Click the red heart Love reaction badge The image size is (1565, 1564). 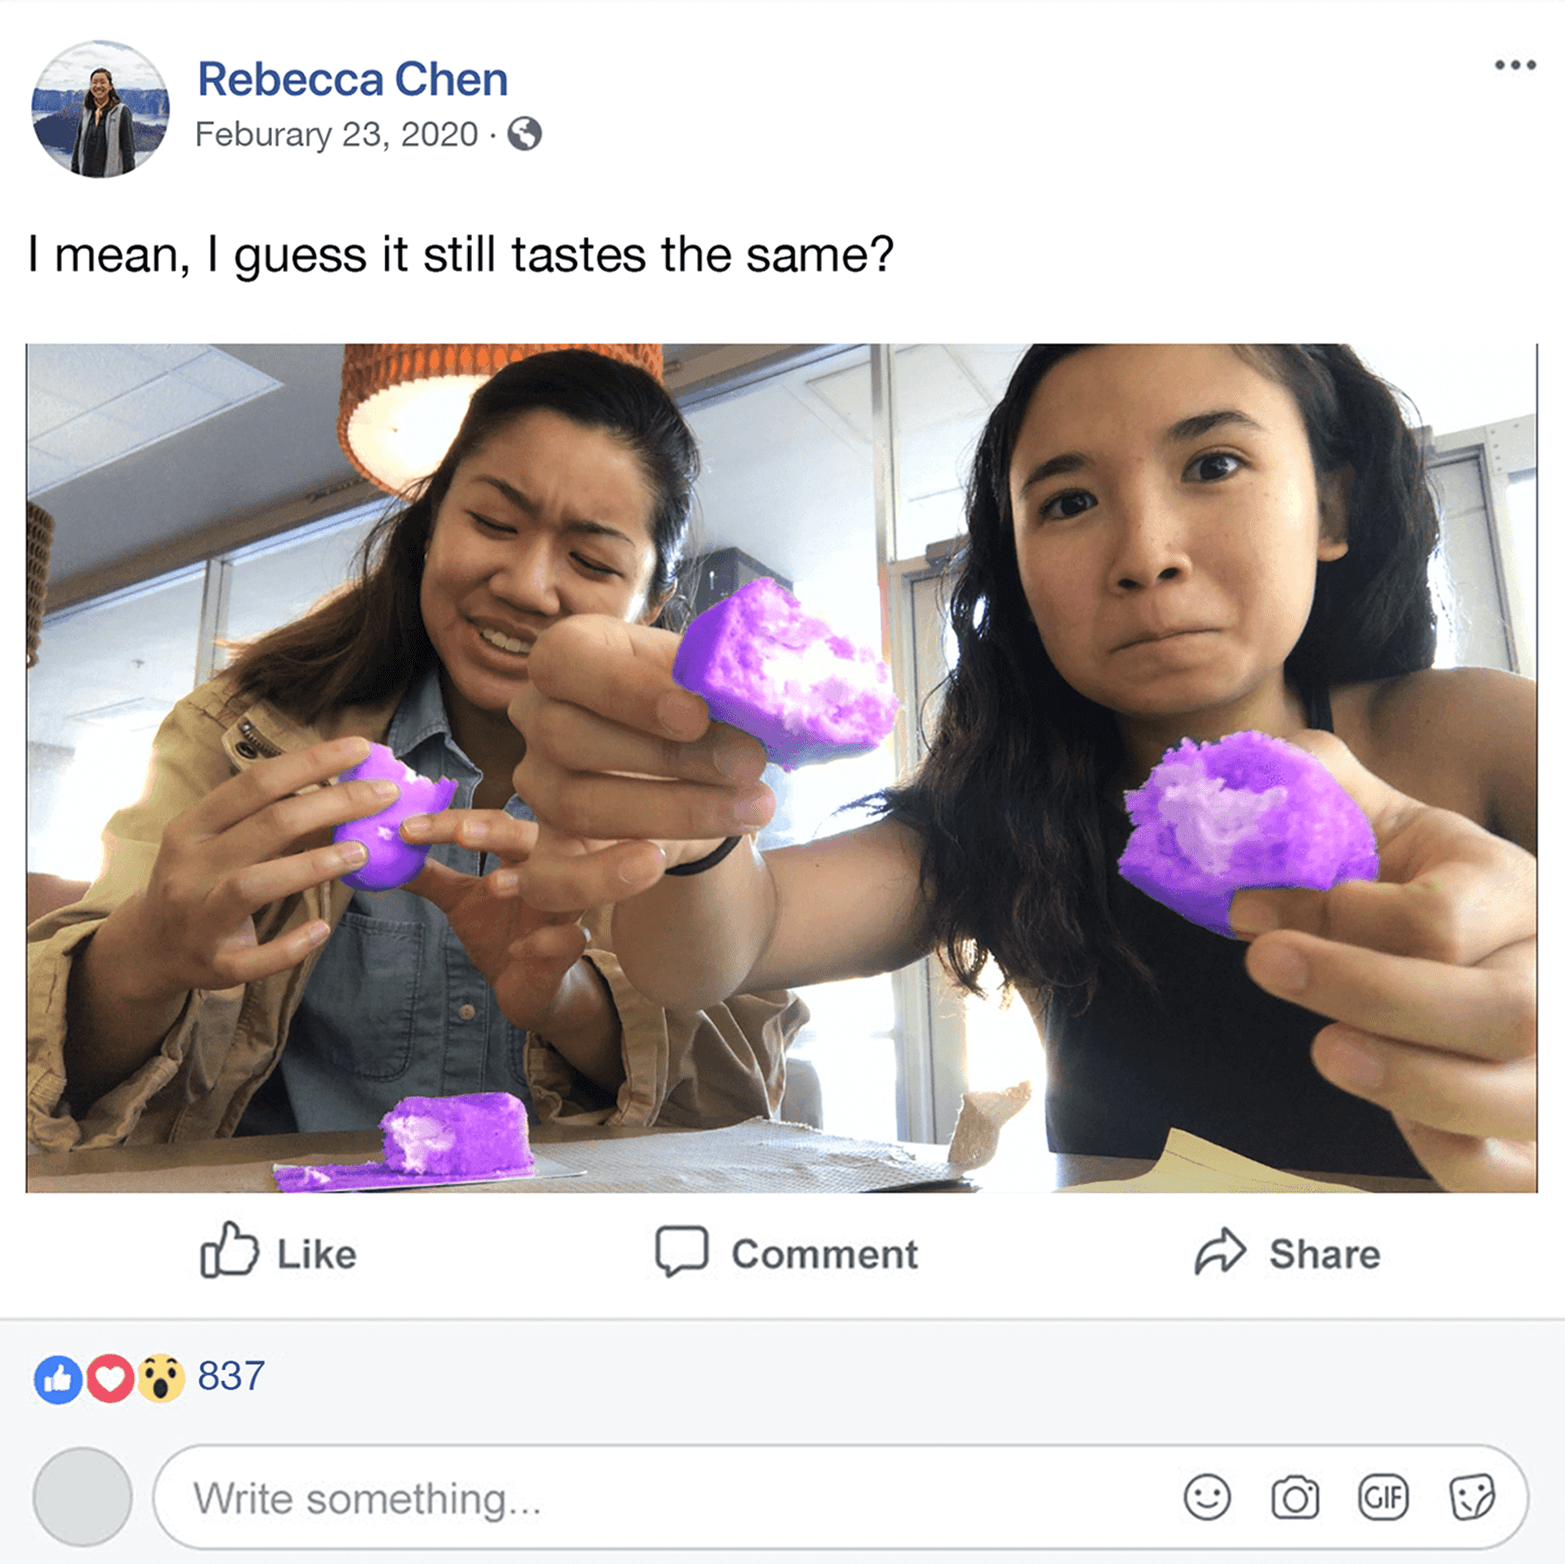click(x=110, y=1379)
